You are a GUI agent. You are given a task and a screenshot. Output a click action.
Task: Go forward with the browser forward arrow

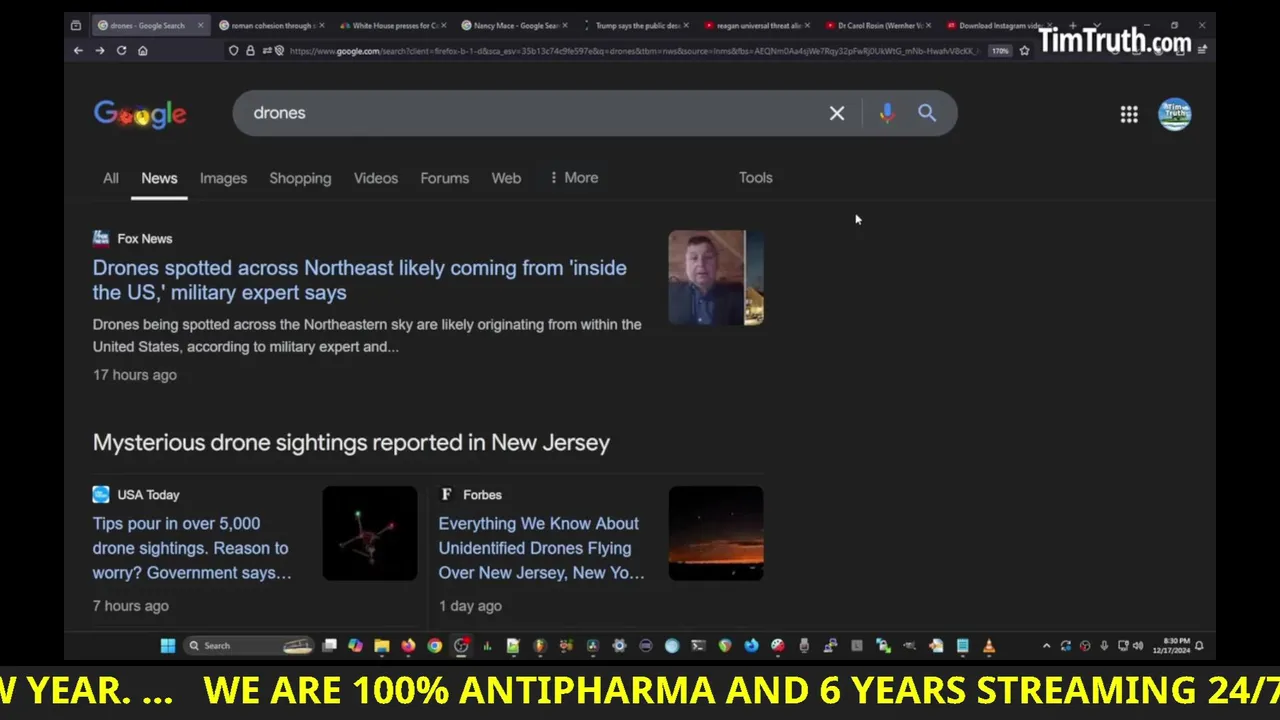pyautogui.click(x=99, y=50)
